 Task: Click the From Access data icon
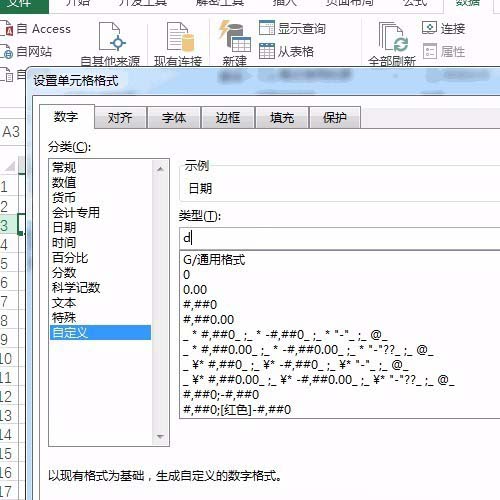click(x=7, y=29)
